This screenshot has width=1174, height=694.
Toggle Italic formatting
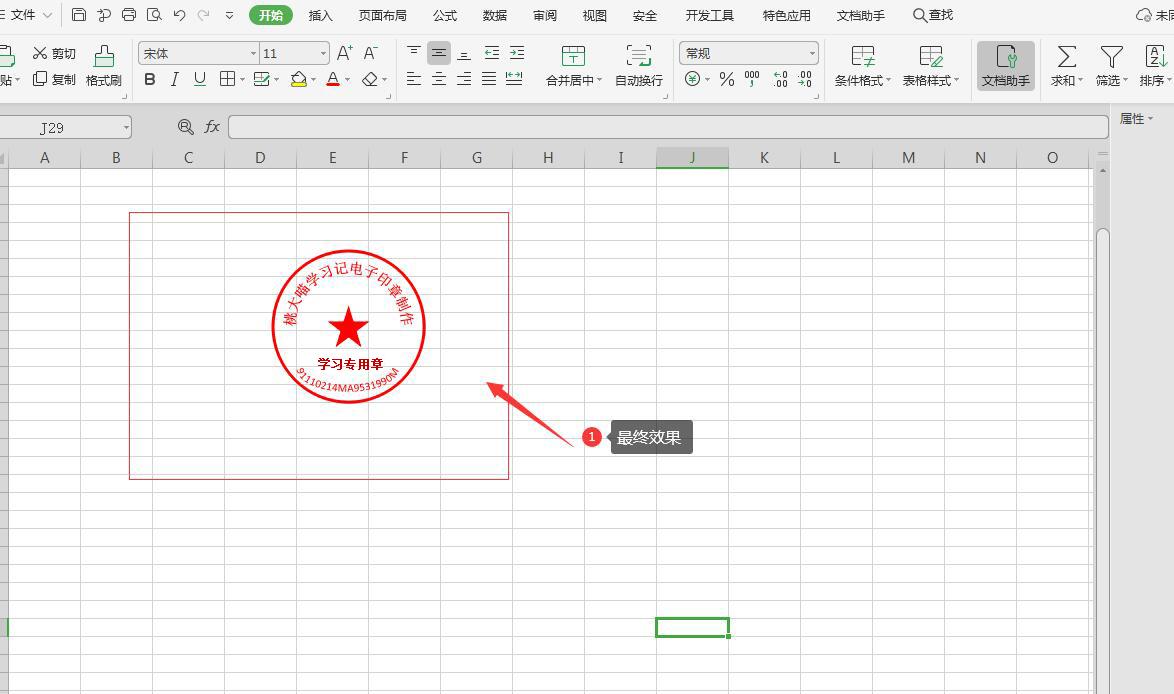[175, 79]
